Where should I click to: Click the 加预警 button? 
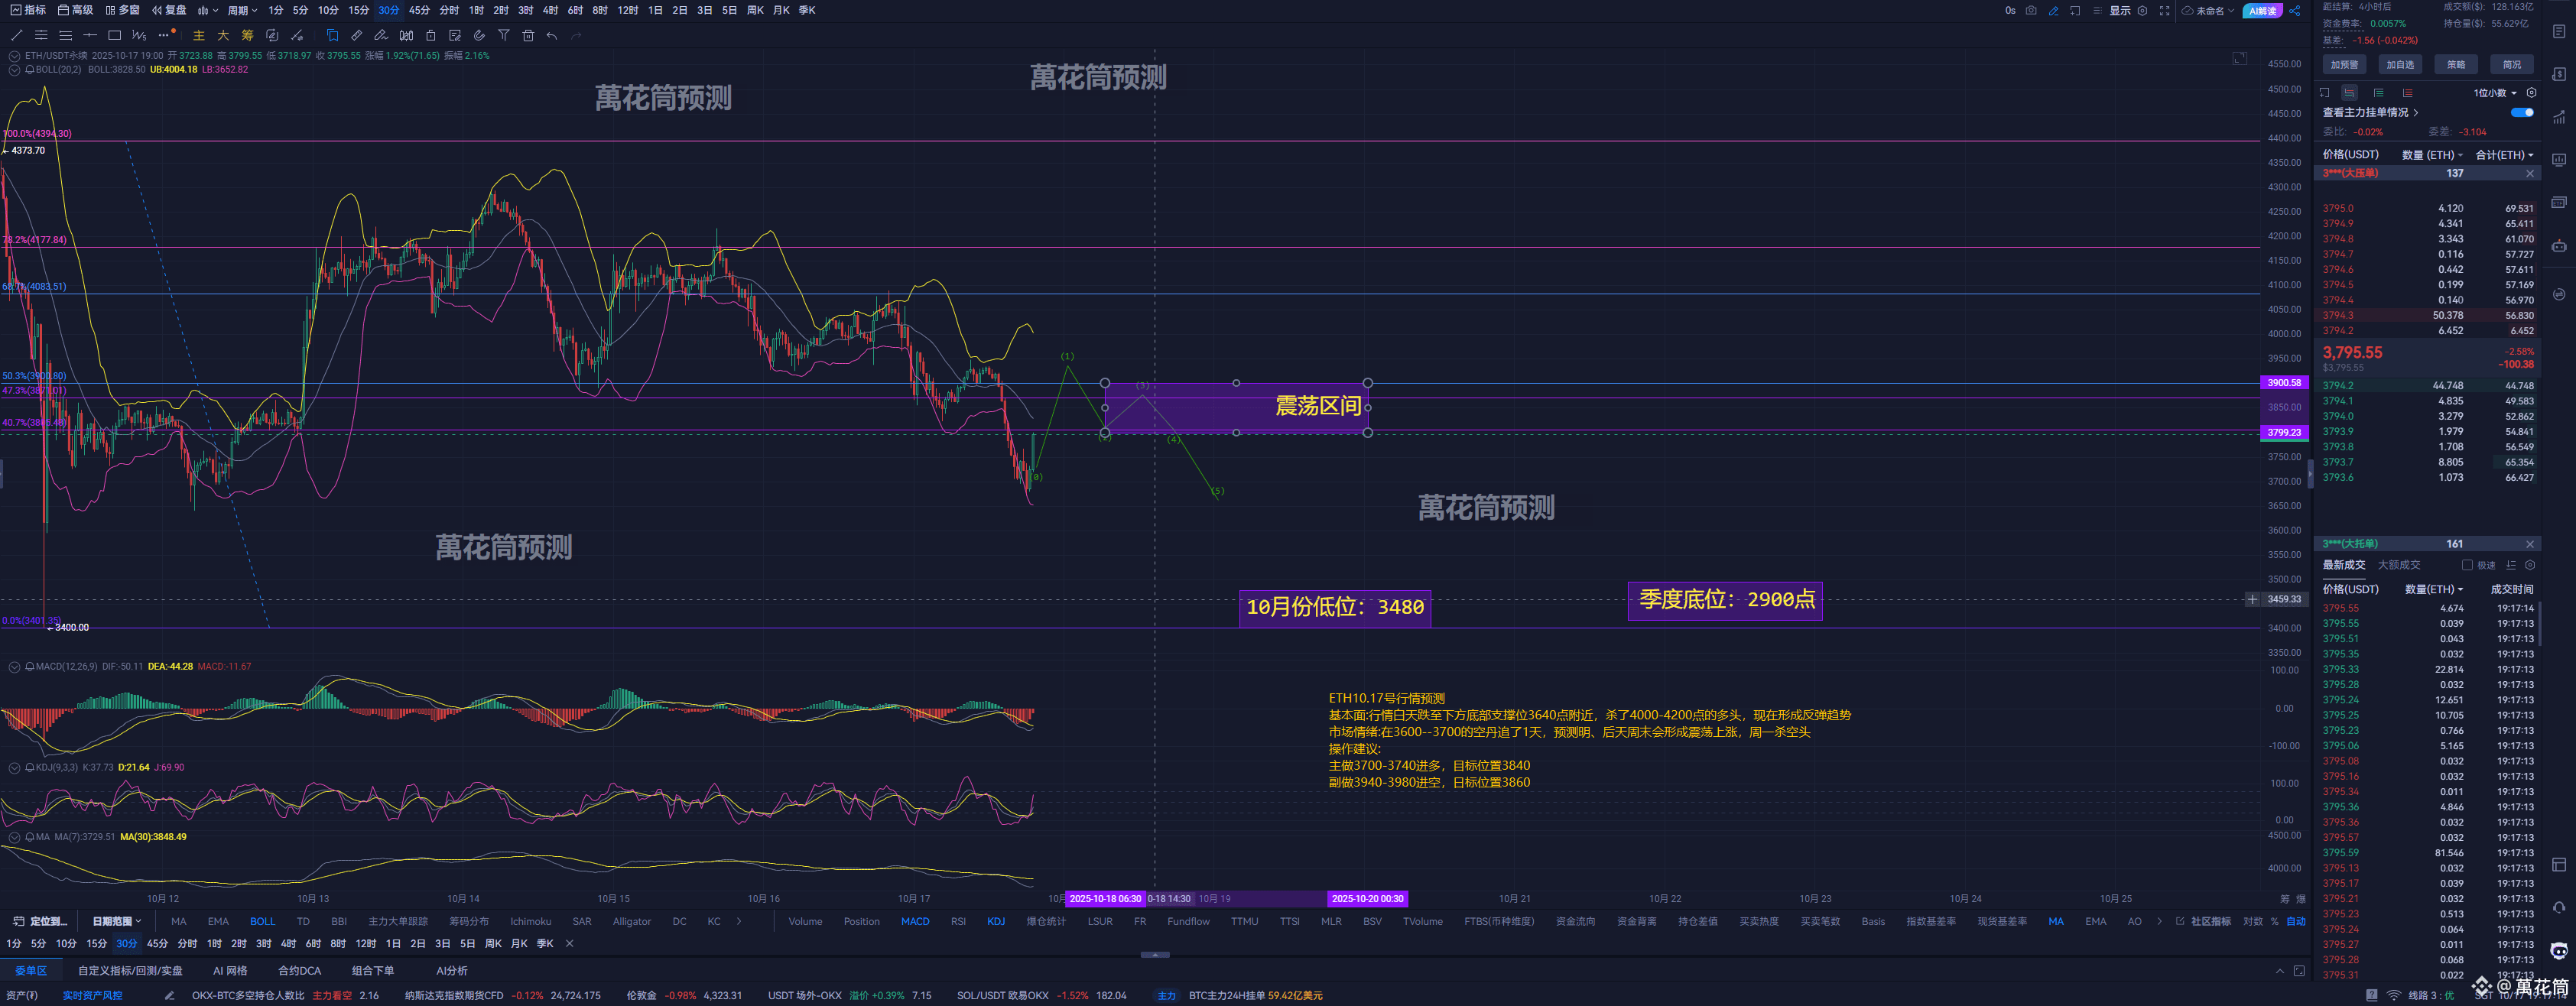[2344, 64]
